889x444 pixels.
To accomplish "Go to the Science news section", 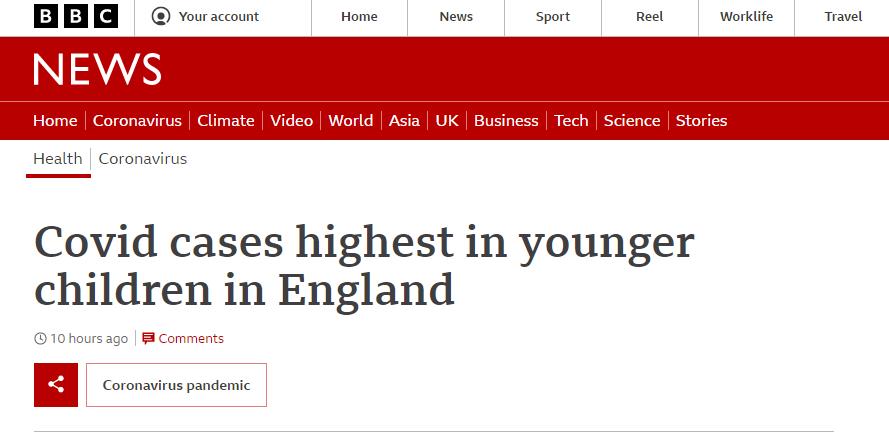I will 632,121.
